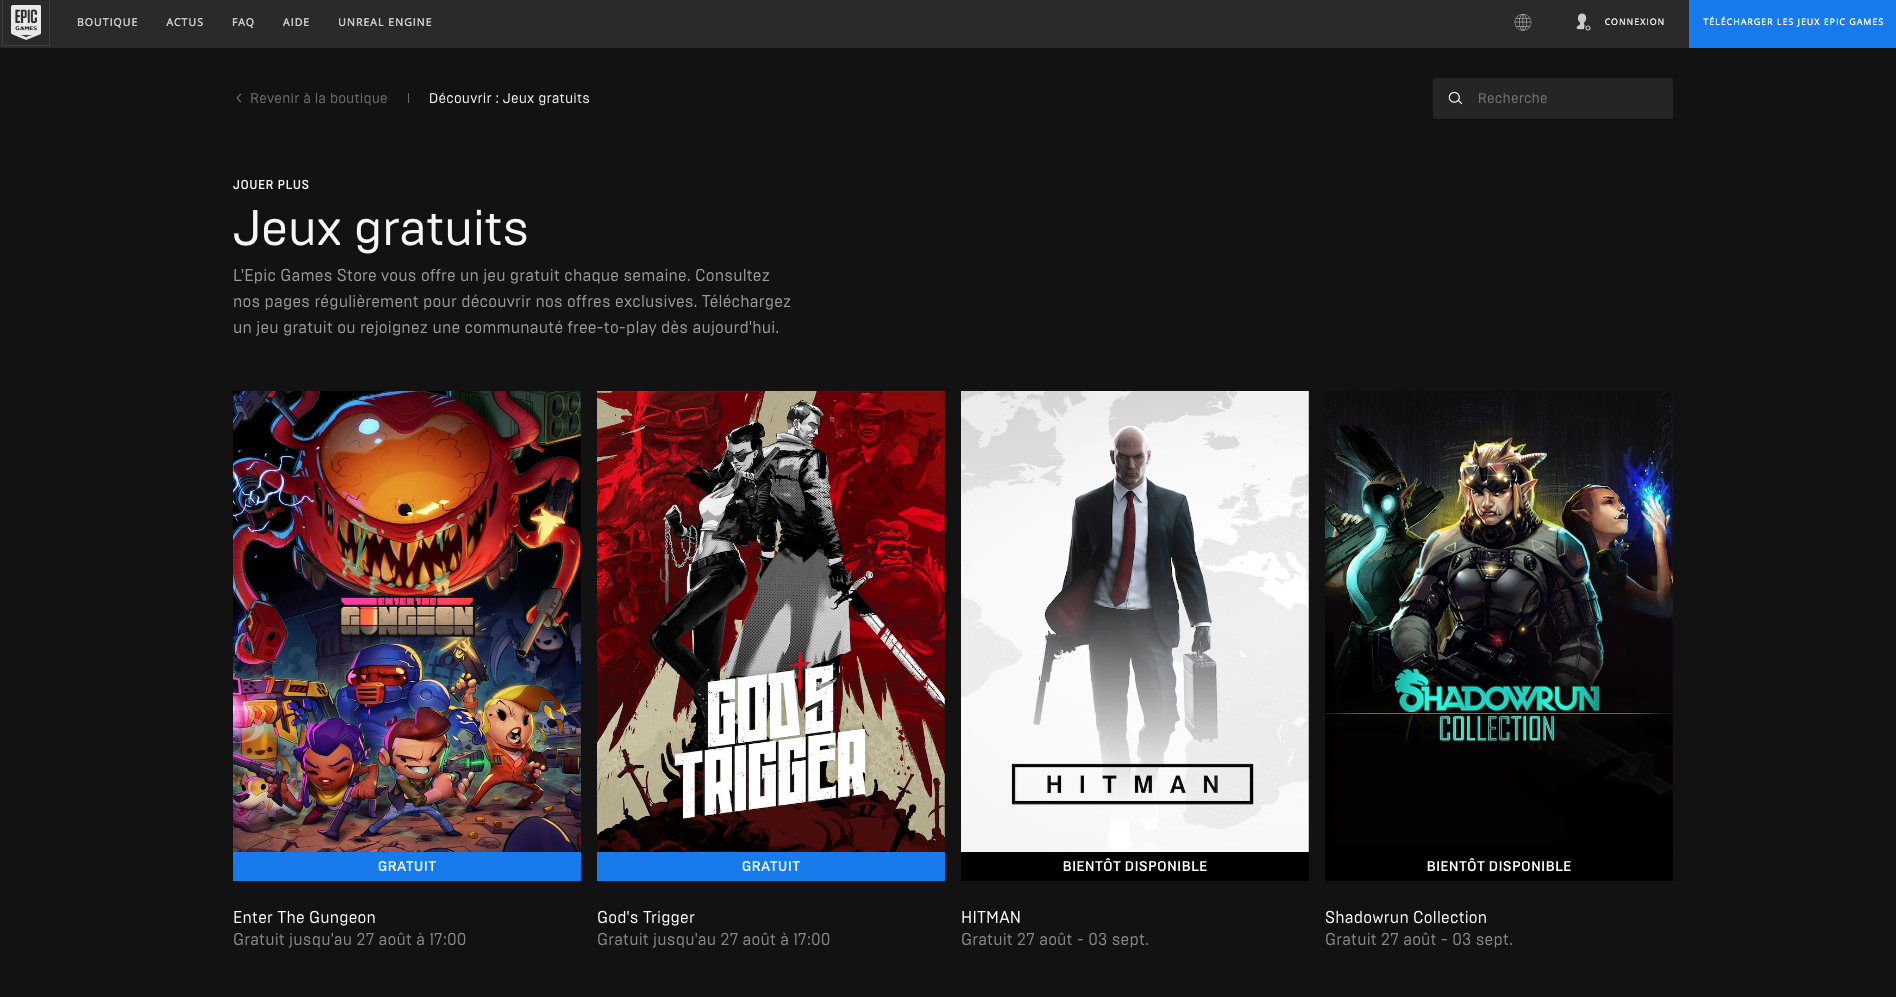Click the back chevron near Revenir
1896x997 pixels.
coord(239,98)
